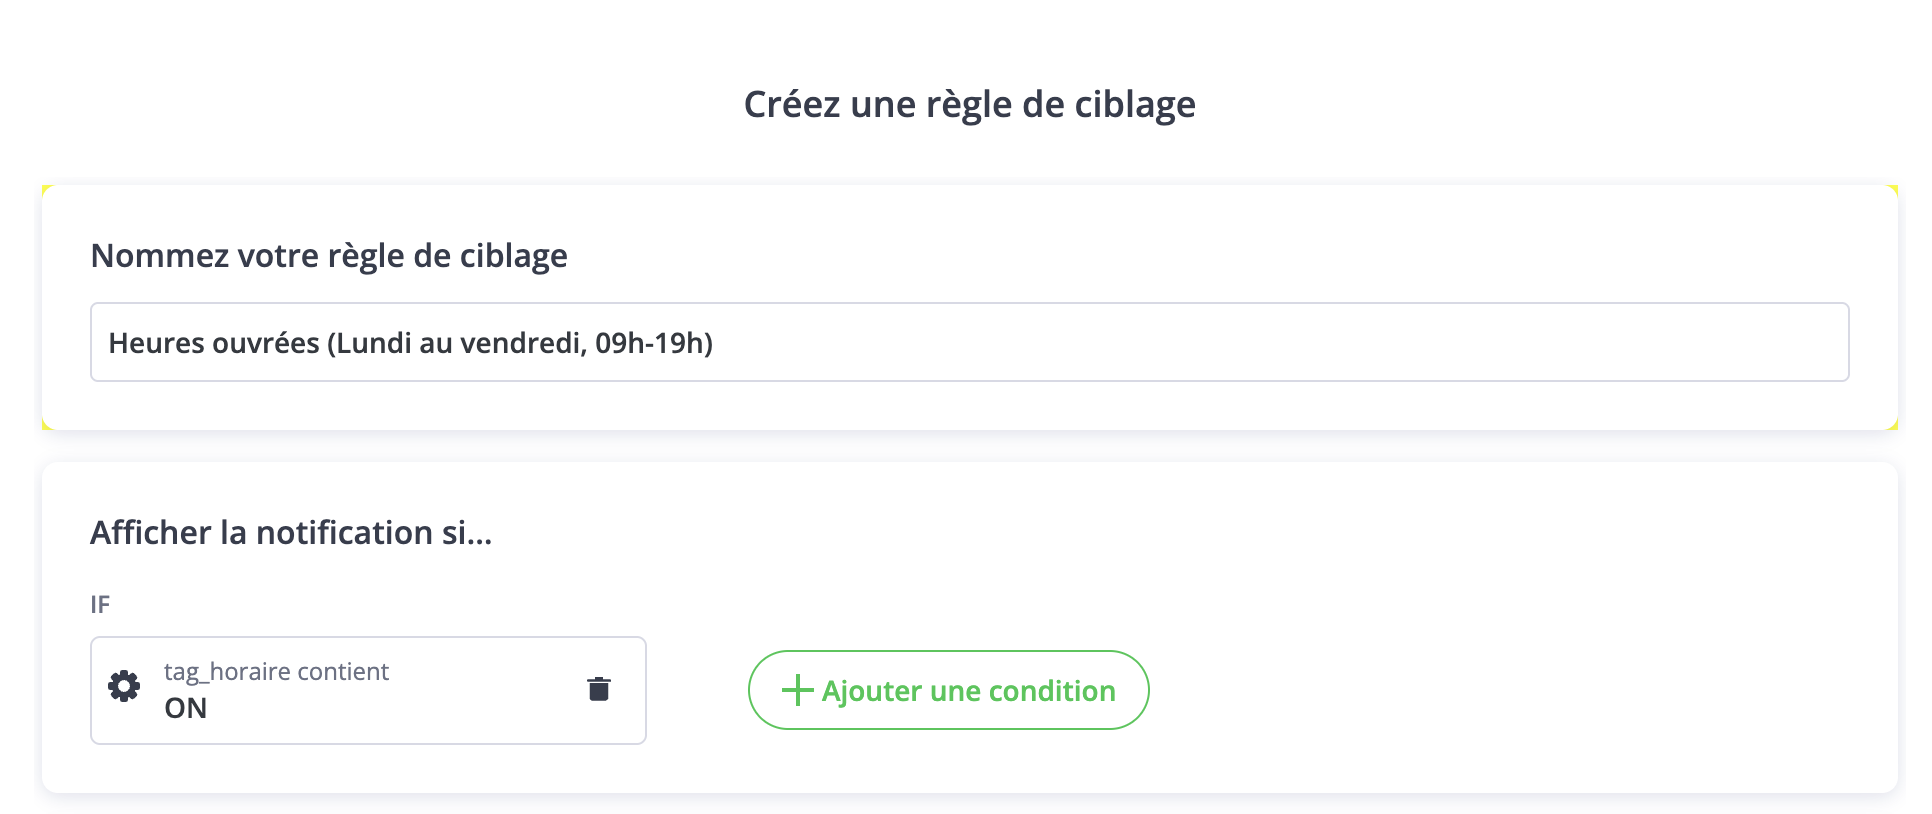The width and height of the screenshot is (1932, 814).
Task: Click the "Afficher la notification si…" heading
Action: 291,532
